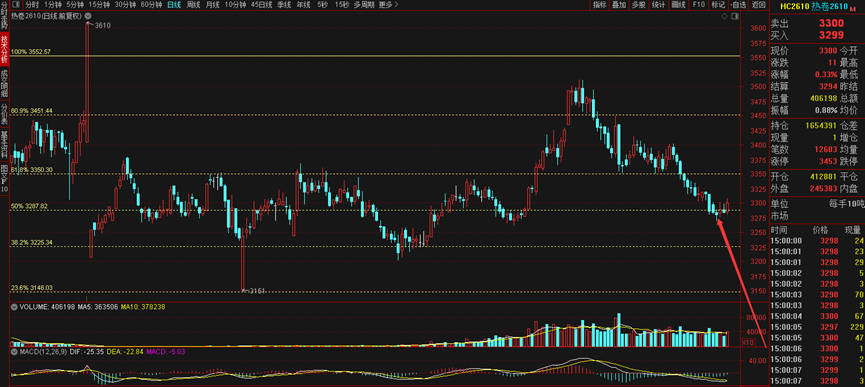Open the 成交明细 sidebar tab

click(4, 83)
